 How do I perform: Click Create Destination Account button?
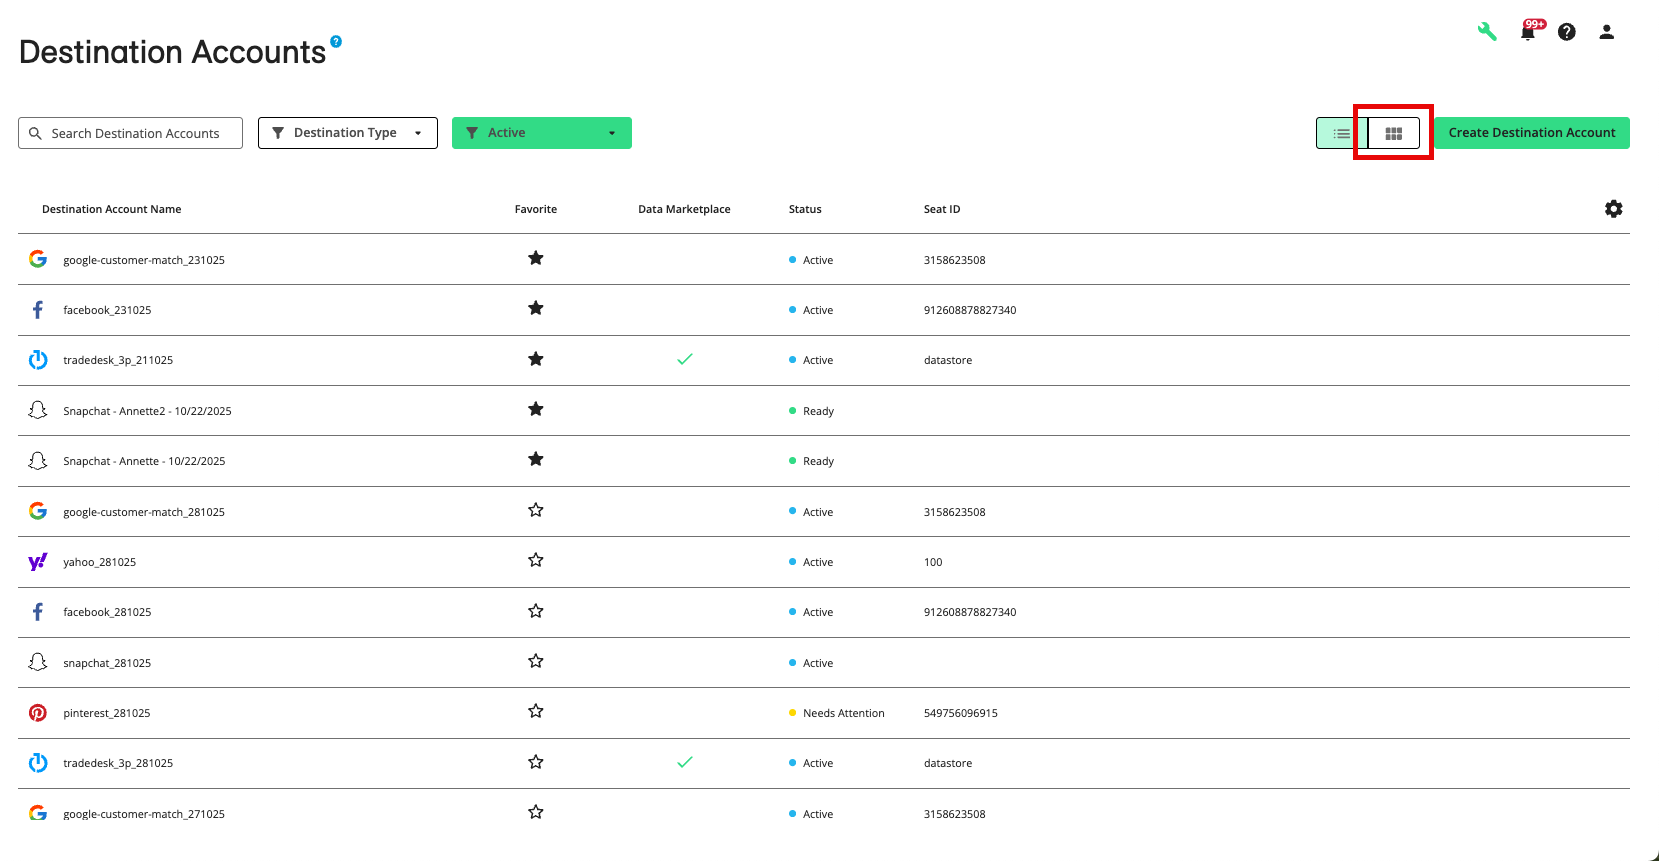[1531, 133]
